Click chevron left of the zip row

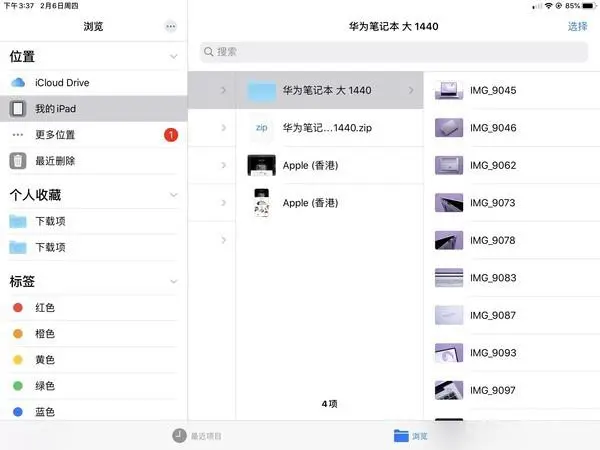click(223, 128)
